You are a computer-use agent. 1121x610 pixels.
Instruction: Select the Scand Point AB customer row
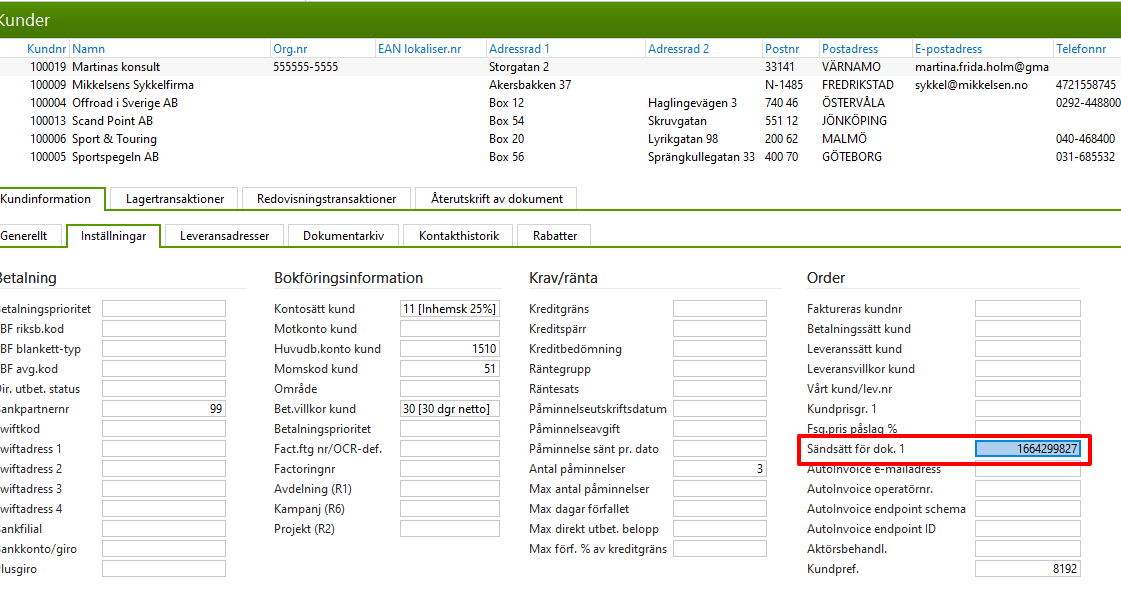pos(112,121)
